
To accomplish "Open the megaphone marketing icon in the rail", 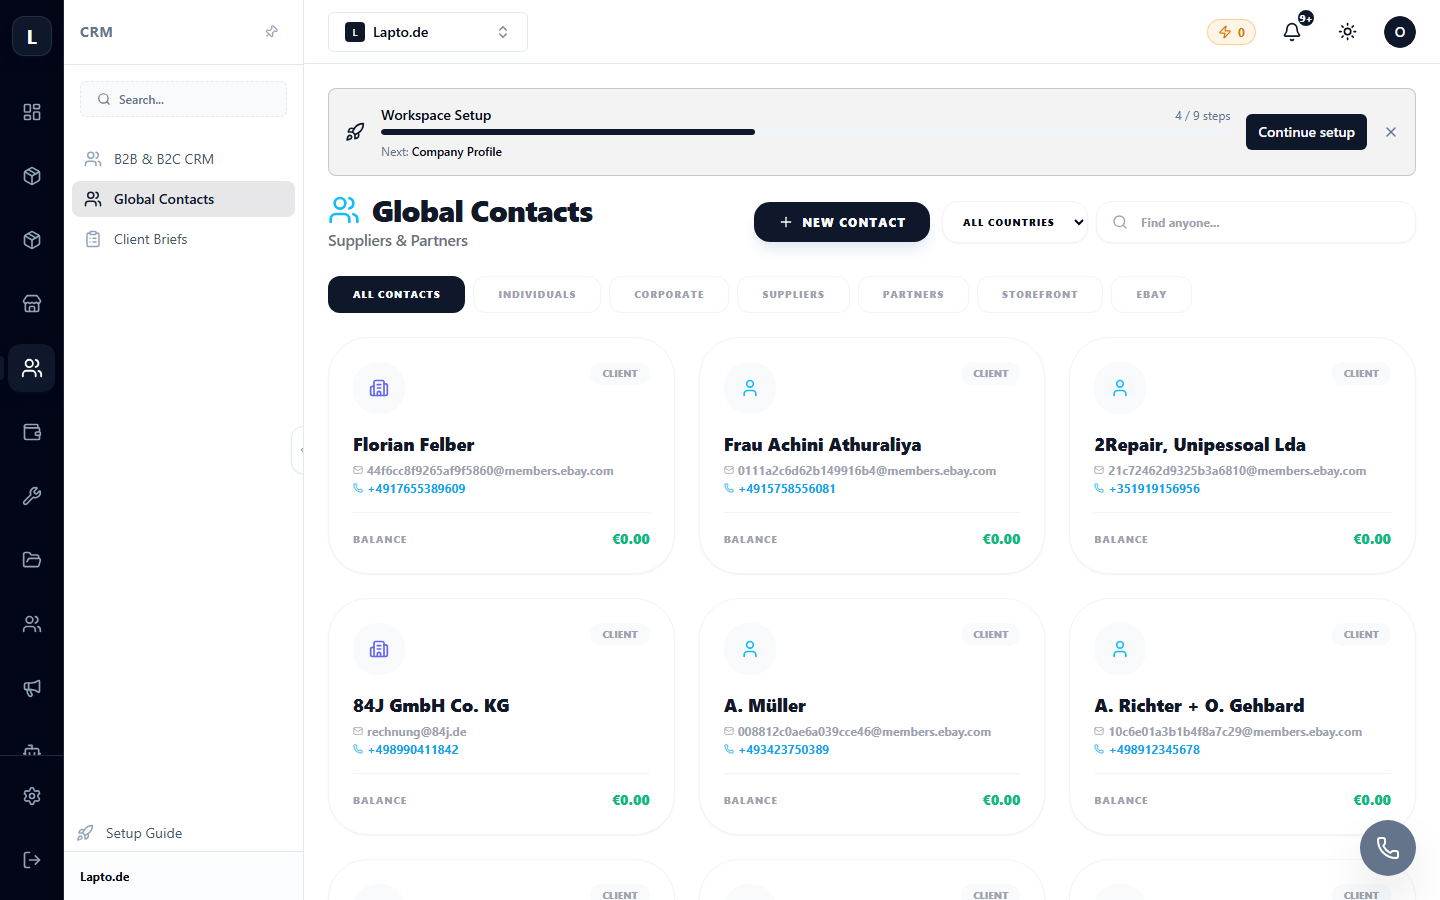I will click(x=32, y=688).
